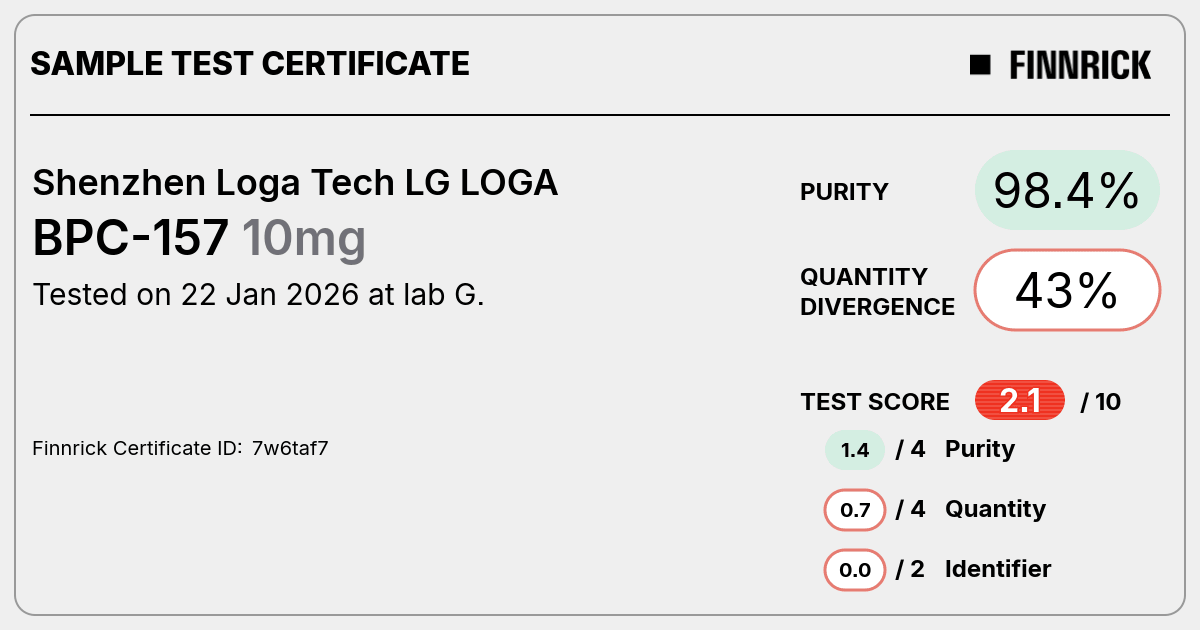Click the BPC-157 product name

(132, 238)
